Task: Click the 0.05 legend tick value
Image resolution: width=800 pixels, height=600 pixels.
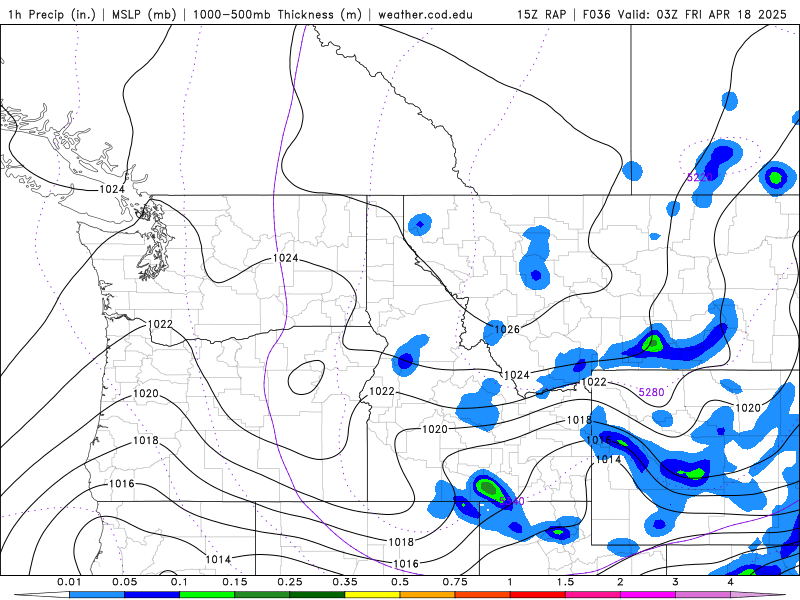Action: [124, 582]
